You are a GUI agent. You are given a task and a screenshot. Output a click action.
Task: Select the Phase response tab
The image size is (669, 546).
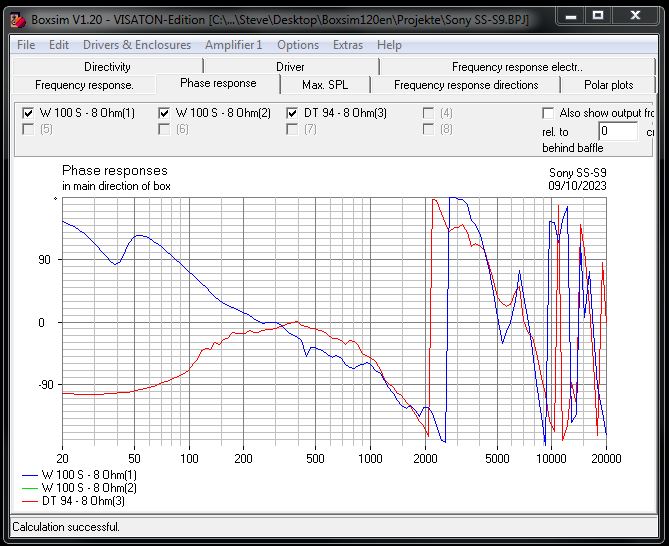coord(218,83)
